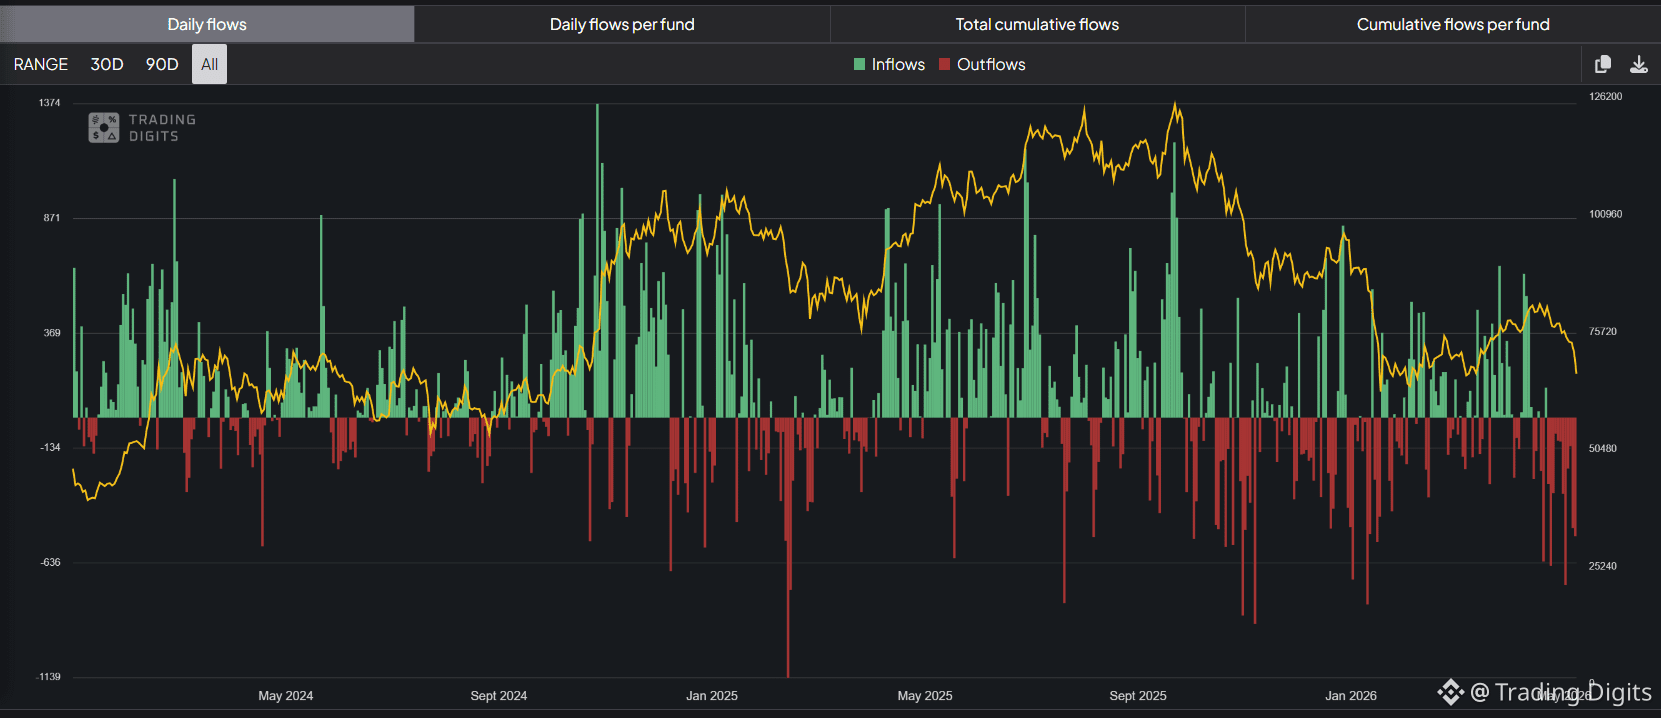Click the 100960 right axis value

1606,214
